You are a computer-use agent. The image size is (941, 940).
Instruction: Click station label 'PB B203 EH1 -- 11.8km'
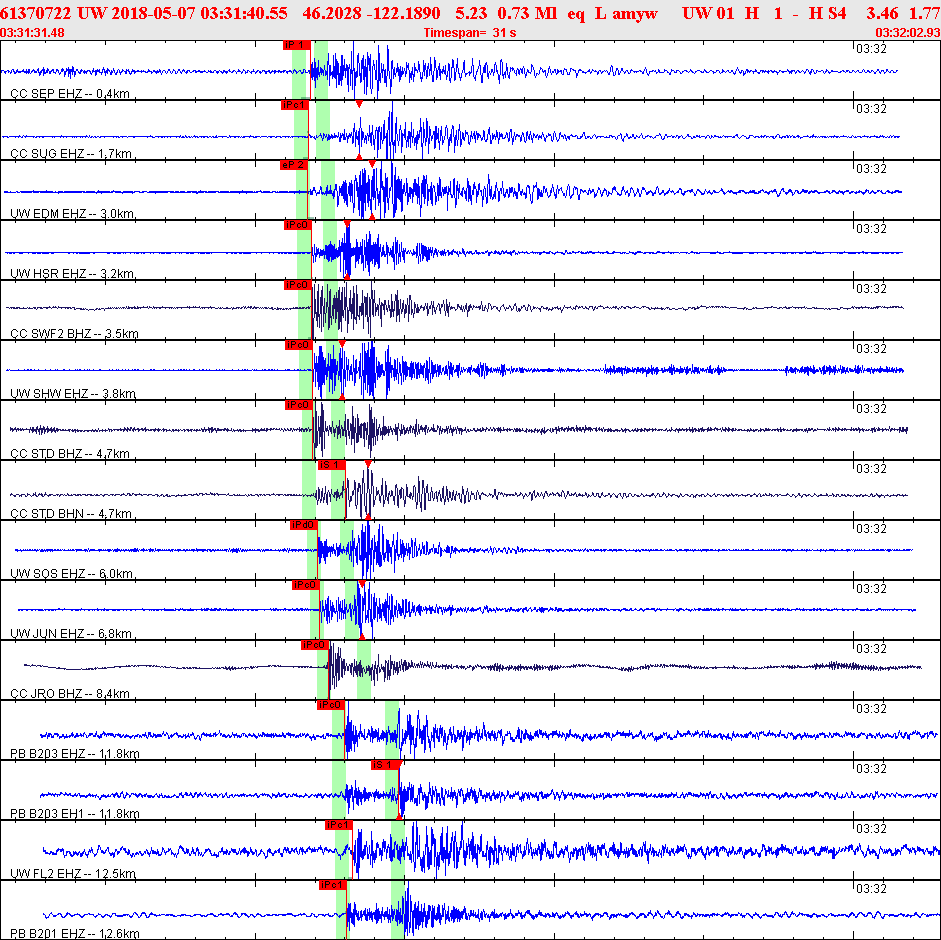pos(75,814)
